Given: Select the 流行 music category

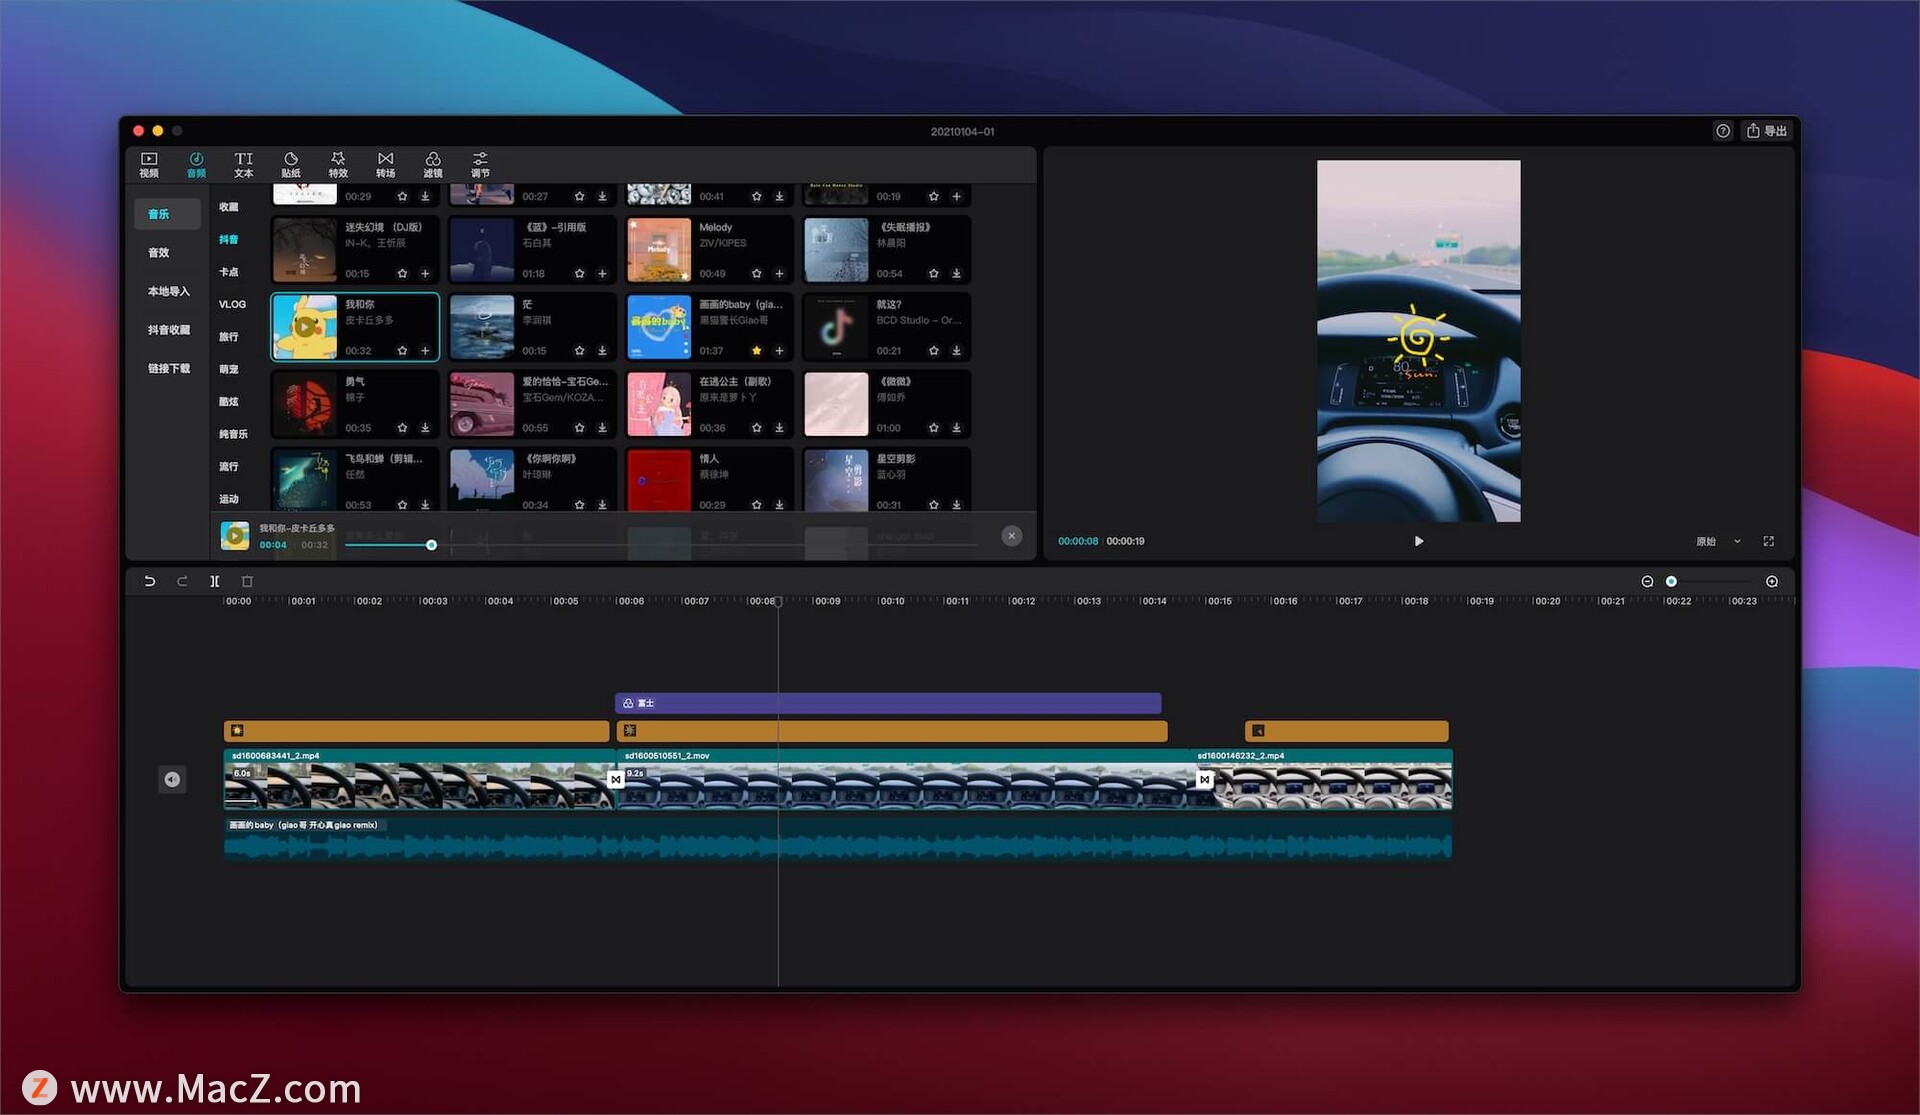Looking at the screenshot, I should (229, 466).
